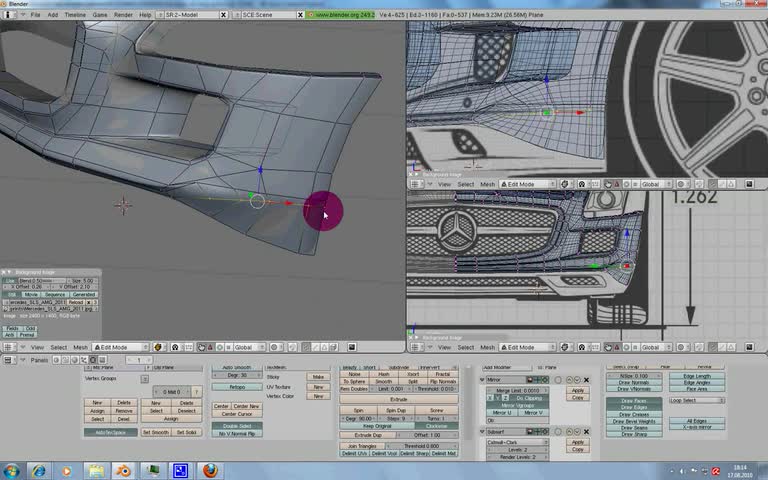This screenshot has width=768, height=480.
Task: Open the Mesh menu in bottom-left header
Action: coord(82,347)
